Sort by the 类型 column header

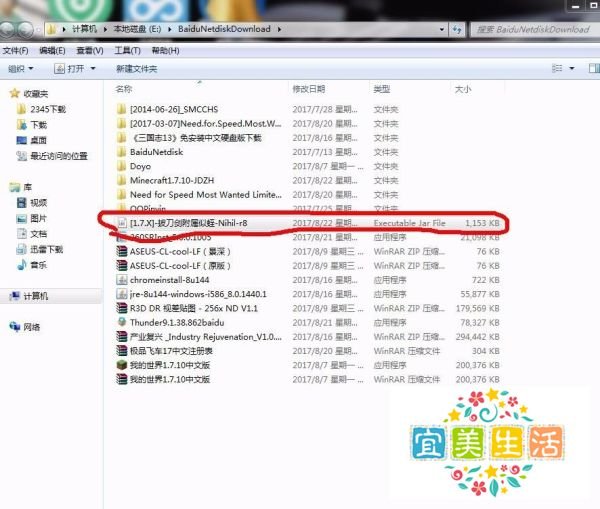[x=382, y=89]
